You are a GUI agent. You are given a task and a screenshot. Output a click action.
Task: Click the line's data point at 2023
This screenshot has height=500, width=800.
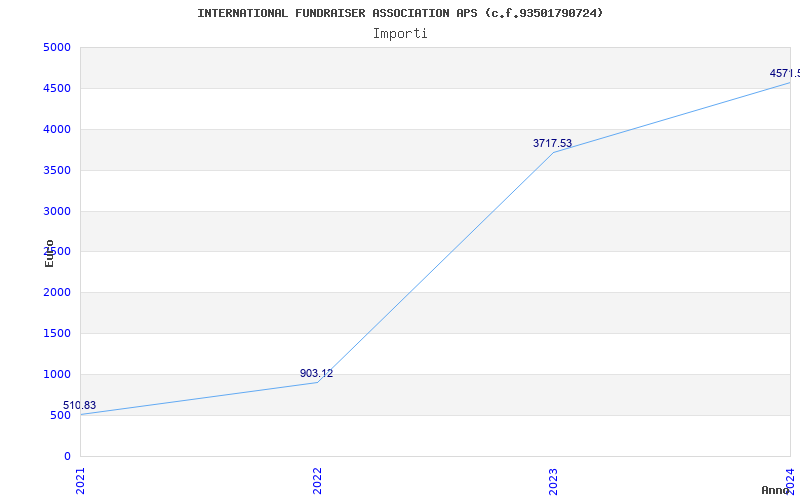554,153
